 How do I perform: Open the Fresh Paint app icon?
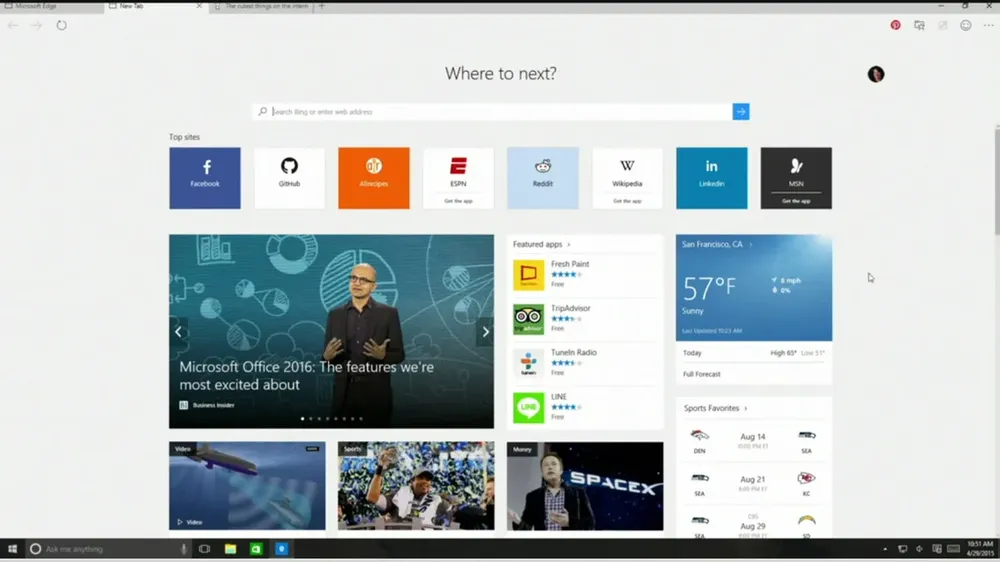[x=529, y=274]
